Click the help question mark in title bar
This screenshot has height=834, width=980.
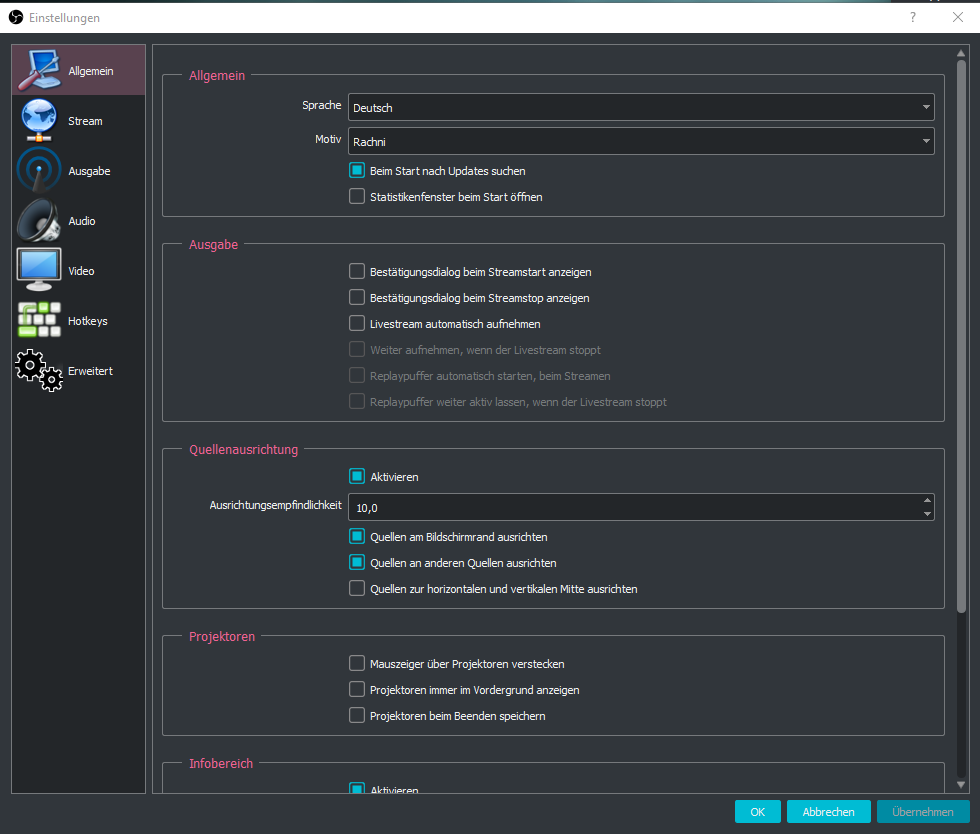(912, 17)
